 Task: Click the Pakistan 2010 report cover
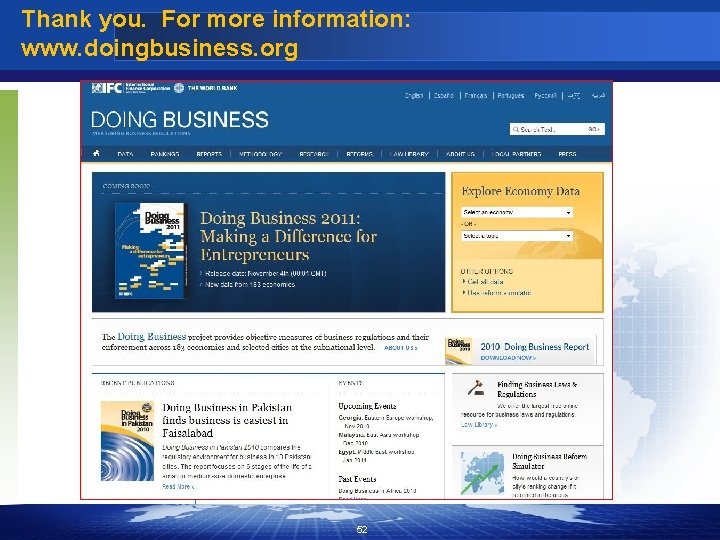point(127,441)
